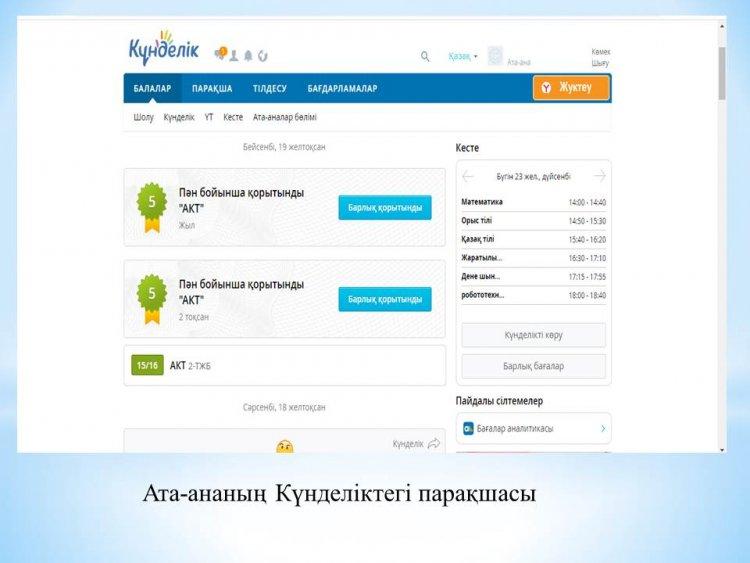This screenshot has height=563, width=750.
Task: Open the search magnifier icon
Action: coord(425,56)
